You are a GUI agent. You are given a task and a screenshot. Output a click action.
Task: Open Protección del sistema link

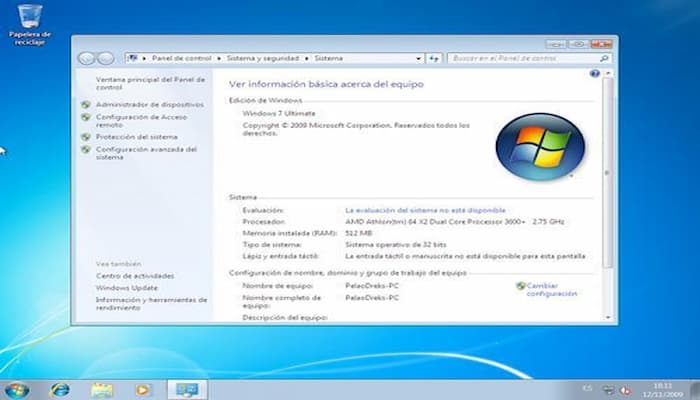coord(137,137)
